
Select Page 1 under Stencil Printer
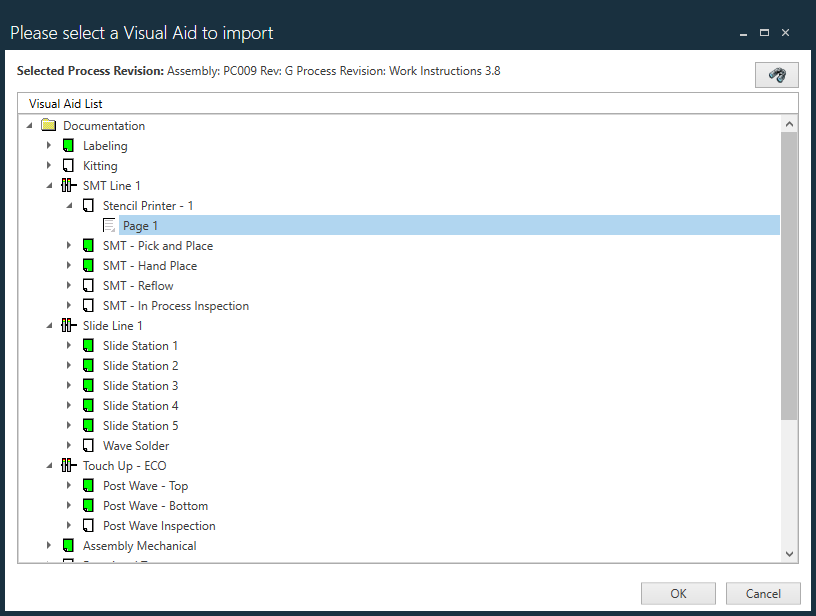pos(139,225)
